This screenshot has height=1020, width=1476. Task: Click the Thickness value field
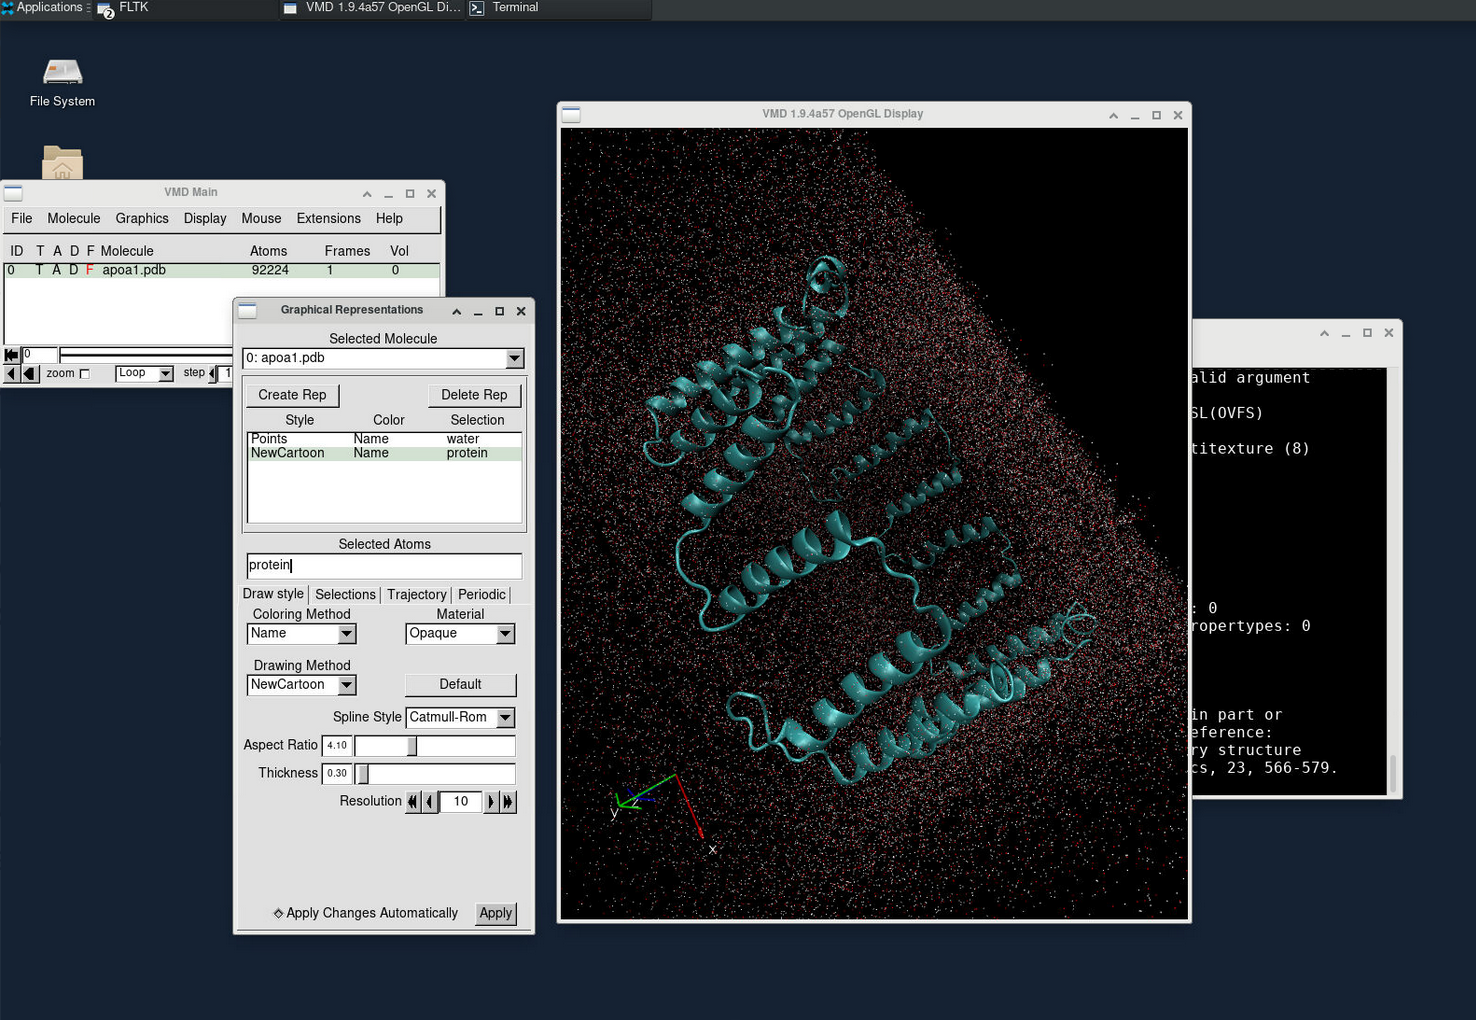point(337,774)
